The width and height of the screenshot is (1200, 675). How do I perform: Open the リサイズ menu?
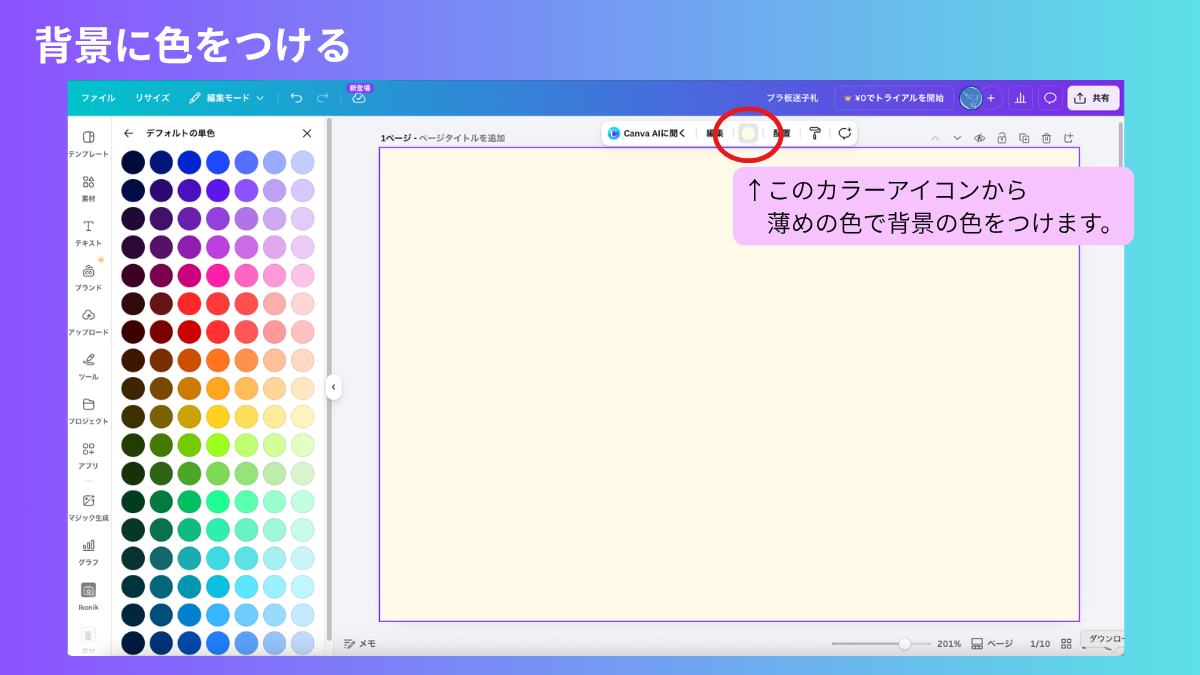tap(152, 98)
